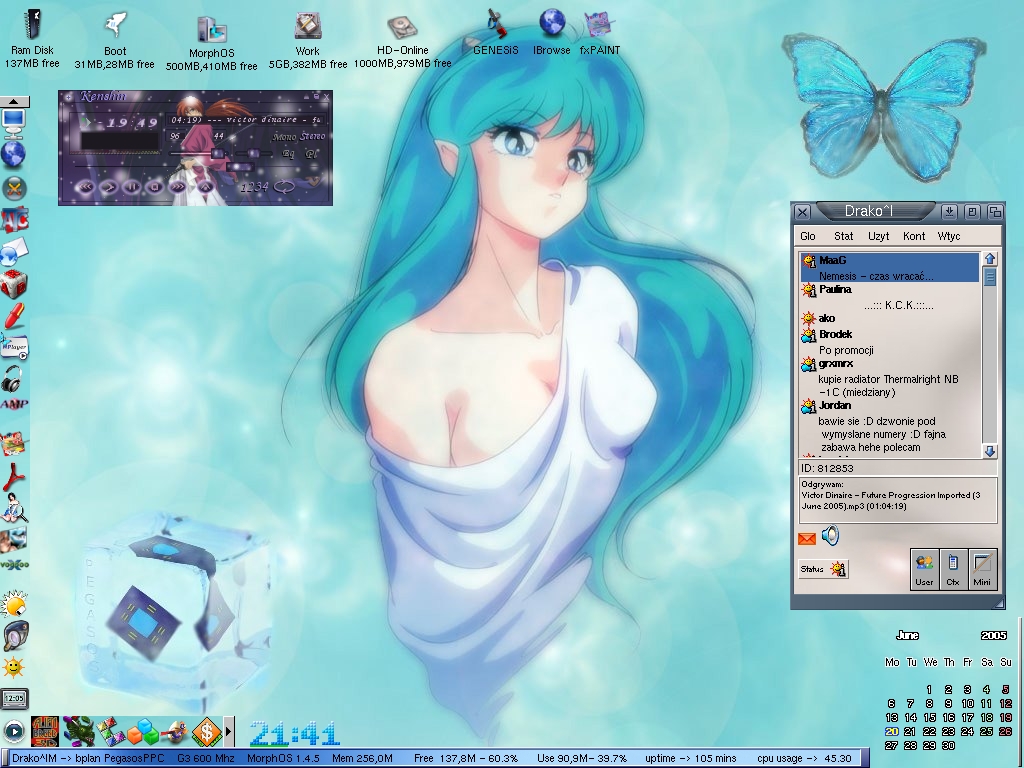Screen dimensions: 1024x768
Task: Open the Glo menu in Drako^I window
Action: click(808, 236)
